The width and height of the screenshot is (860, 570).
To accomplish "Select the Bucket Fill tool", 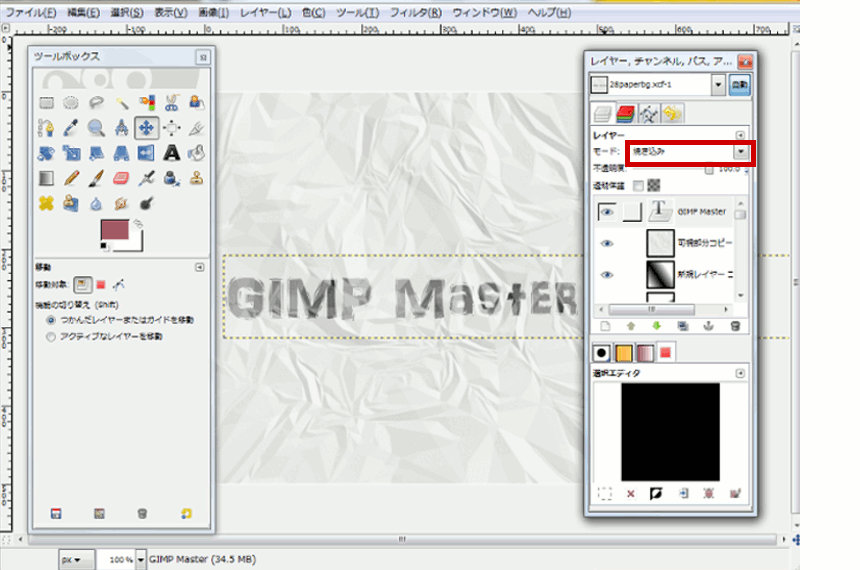I will [196, 153].
